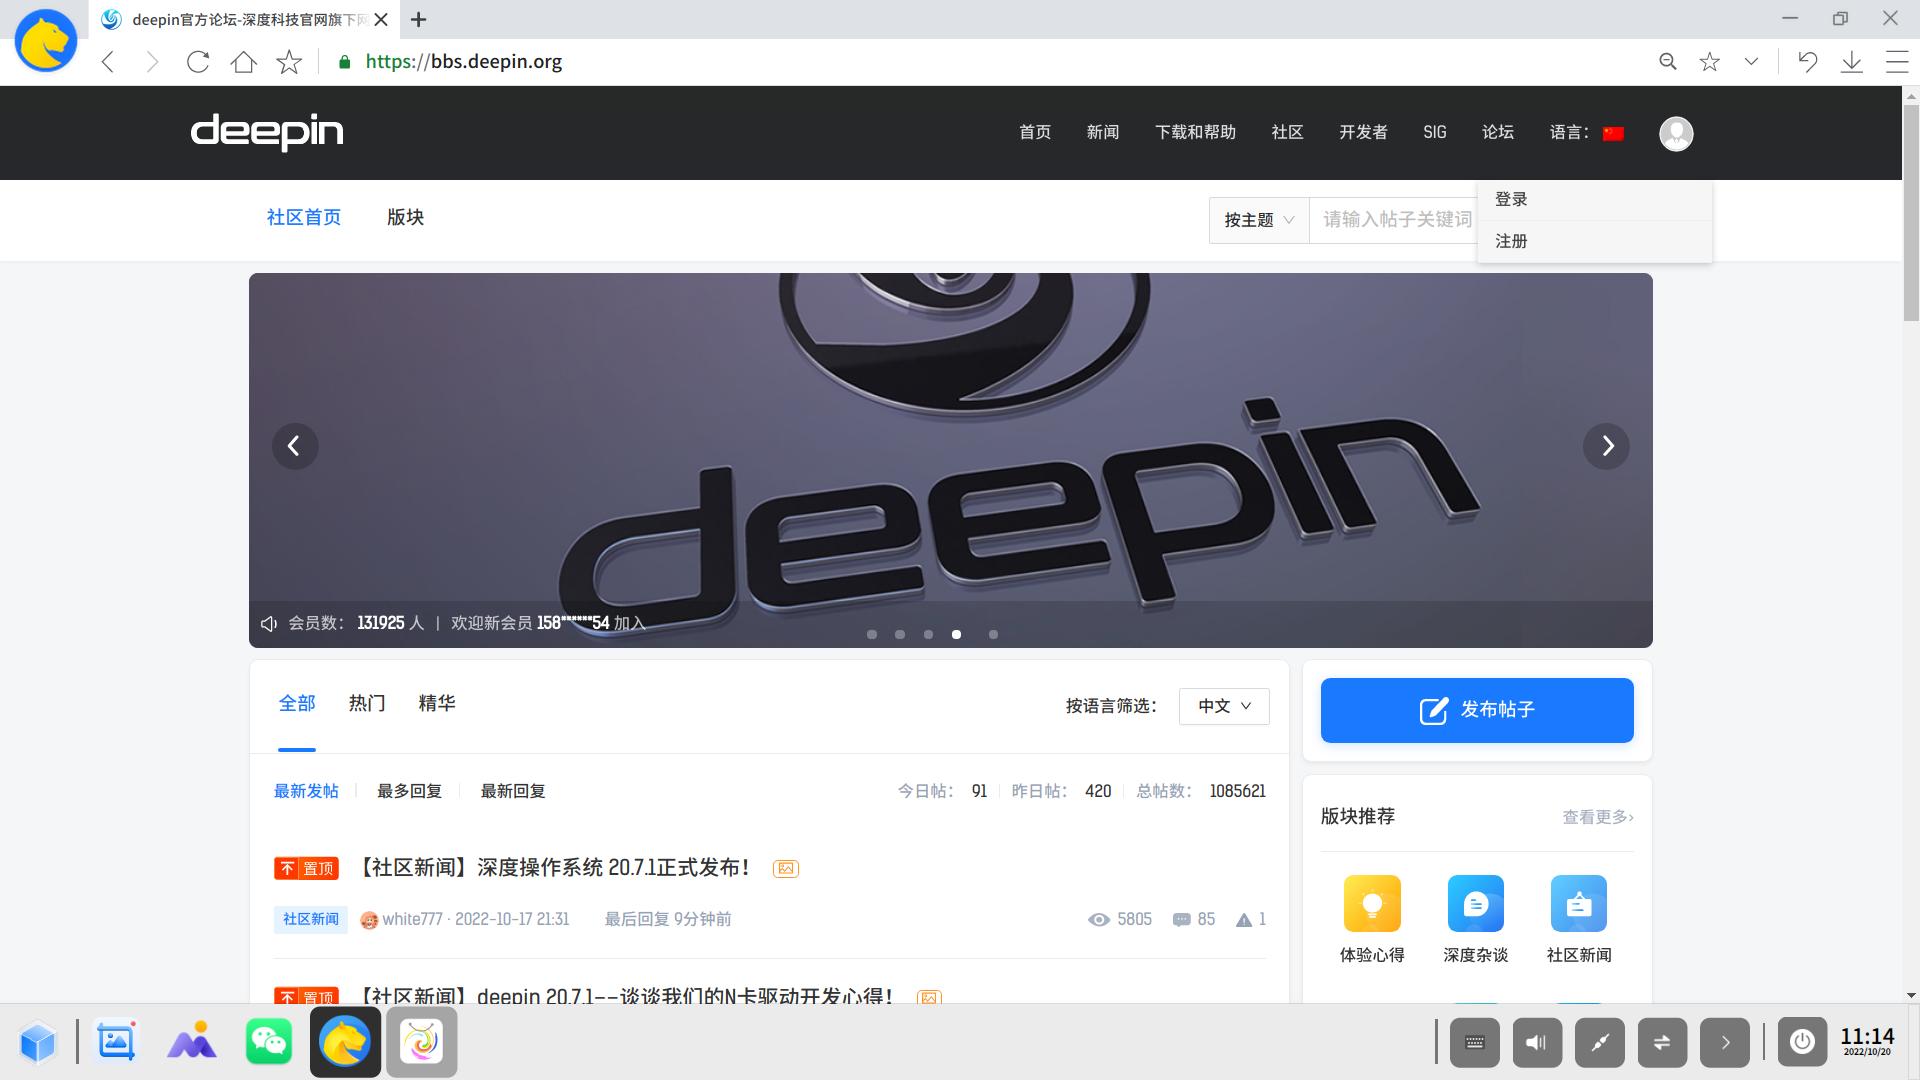
Task: Open the 中文 language filter dropdown
Action: [1223, 706]
